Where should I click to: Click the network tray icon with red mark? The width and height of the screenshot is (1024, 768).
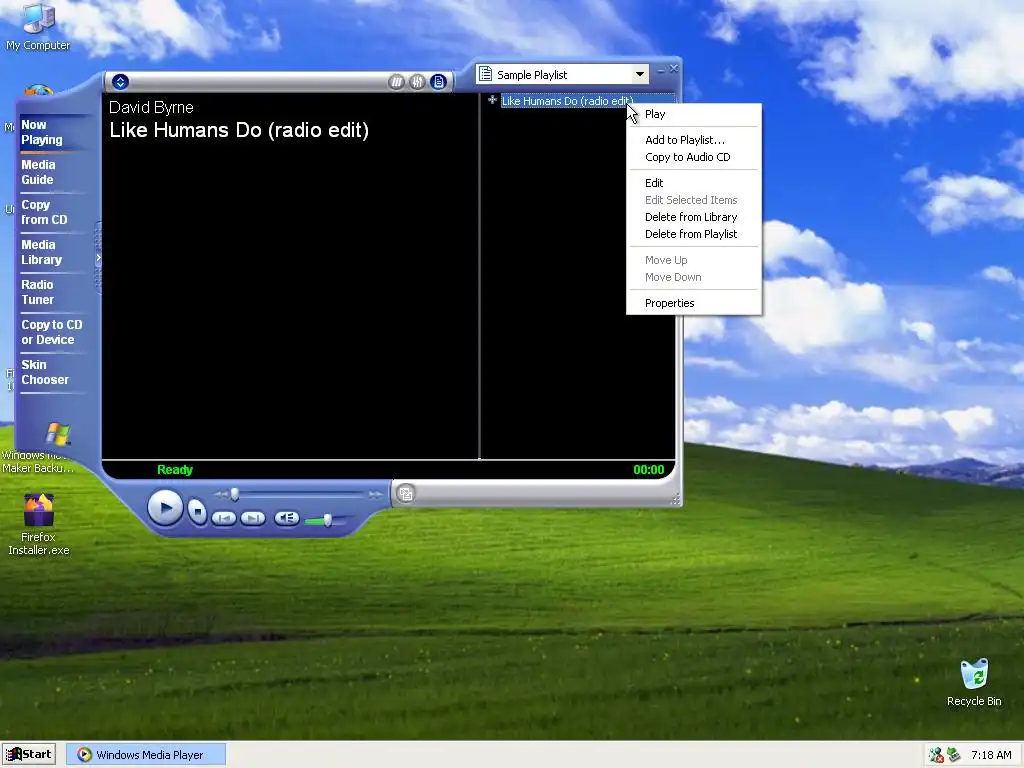936,755
